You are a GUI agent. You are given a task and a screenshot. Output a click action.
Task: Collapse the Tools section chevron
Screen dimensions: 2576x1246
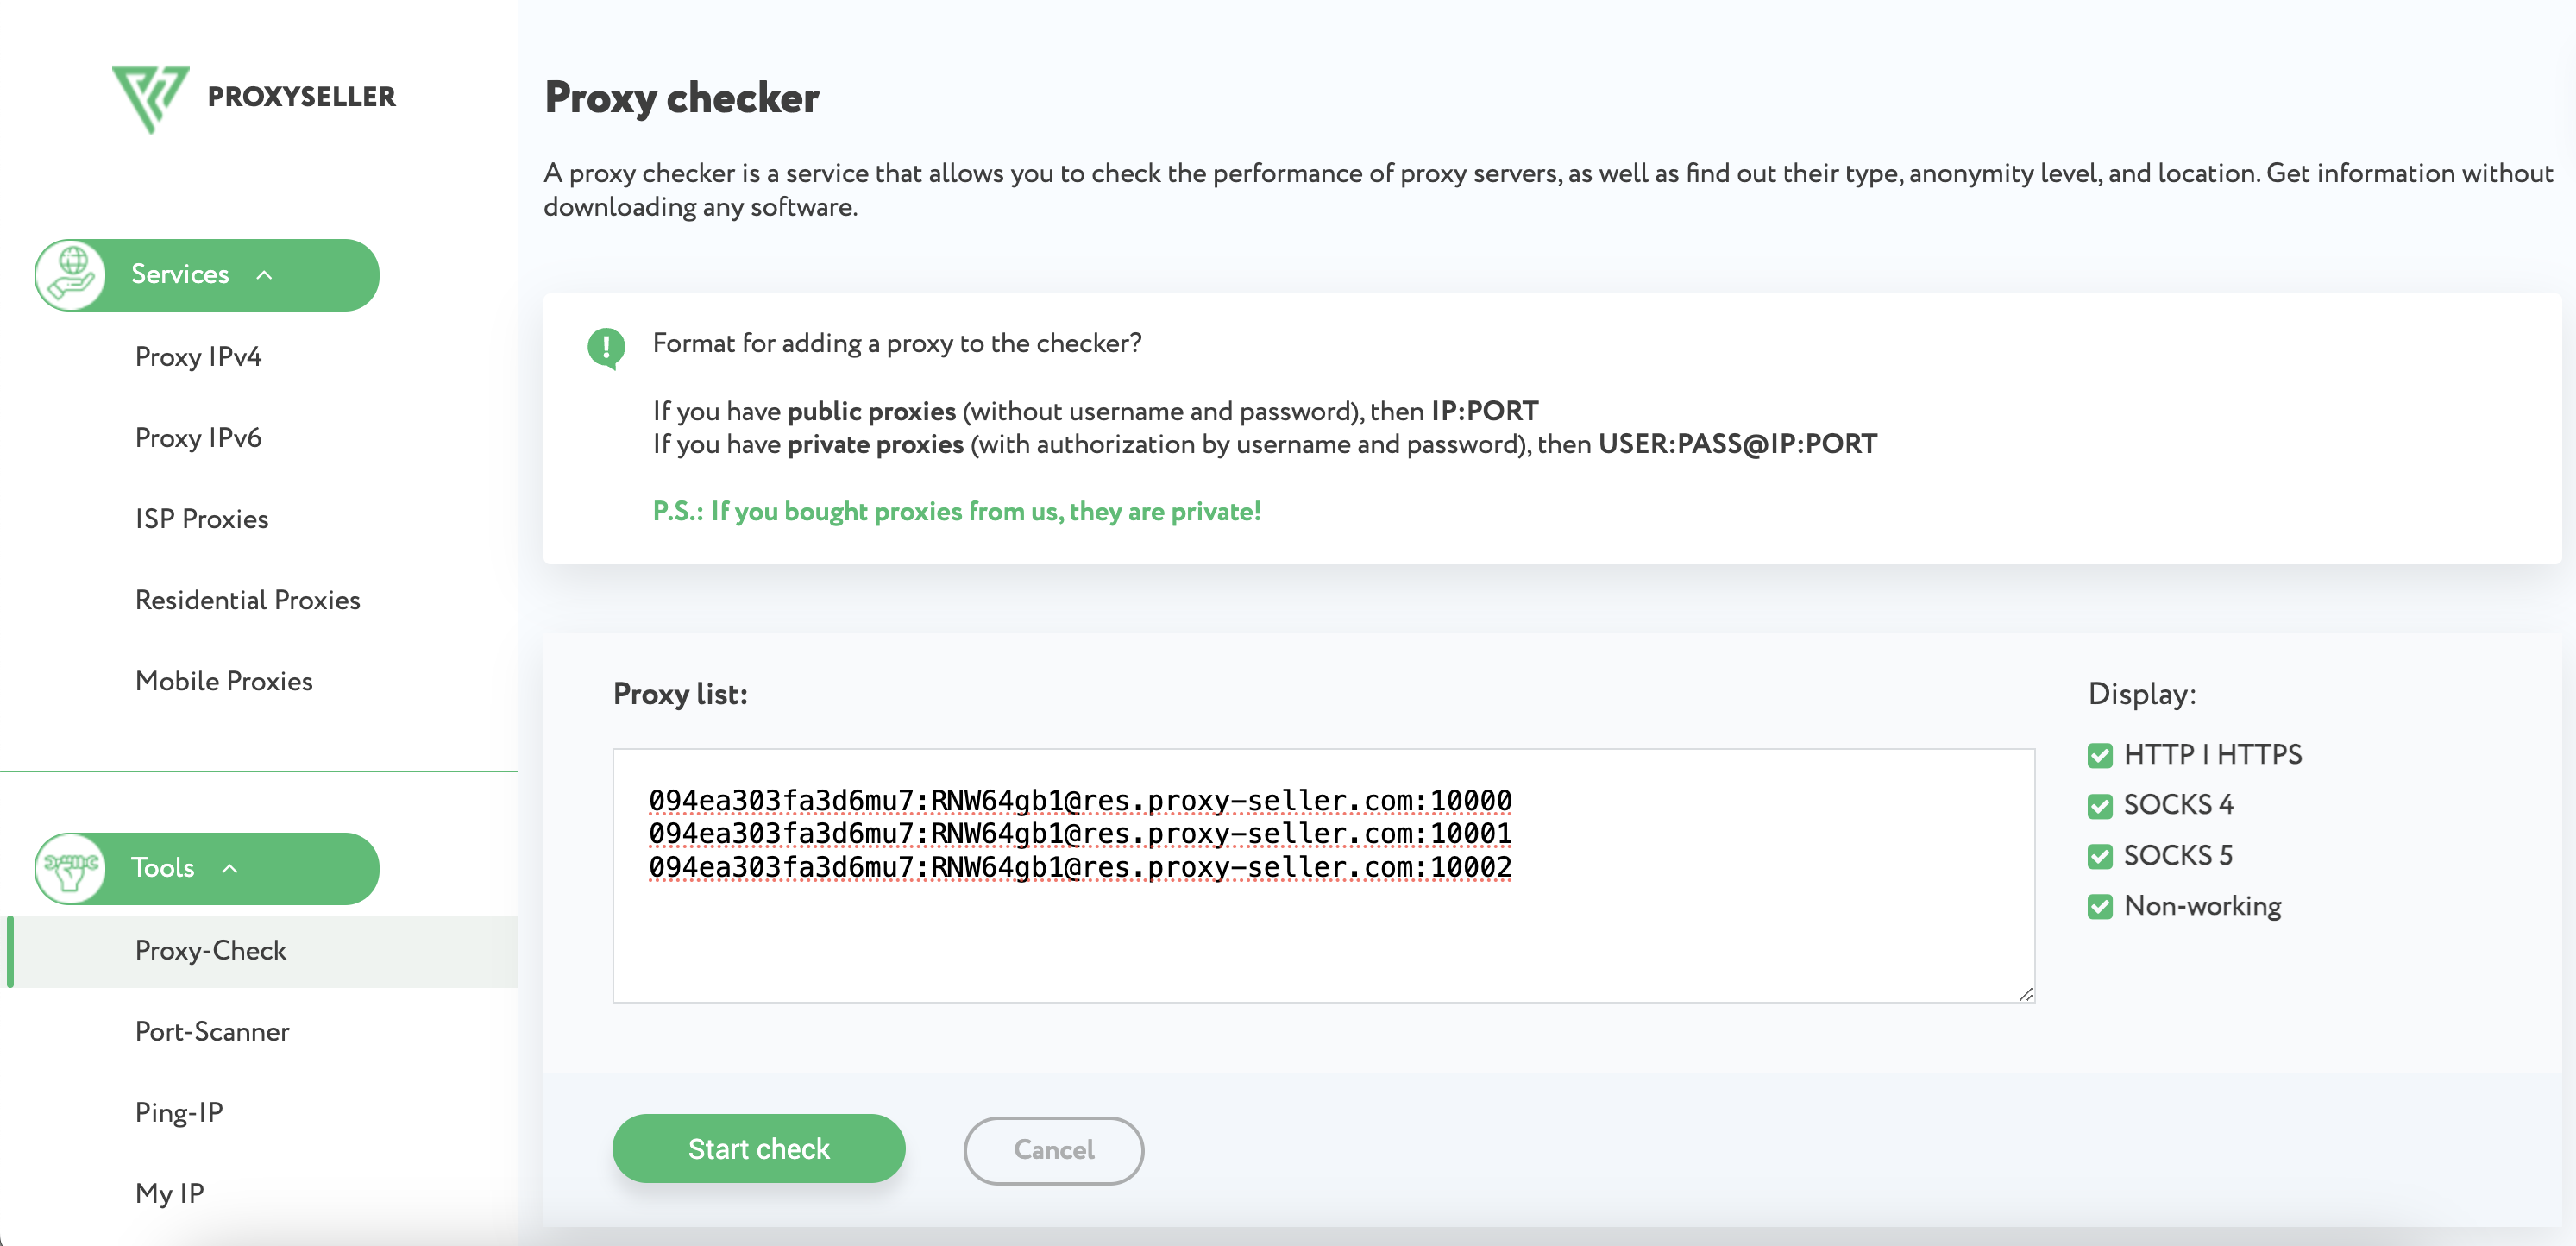point(230,868)
